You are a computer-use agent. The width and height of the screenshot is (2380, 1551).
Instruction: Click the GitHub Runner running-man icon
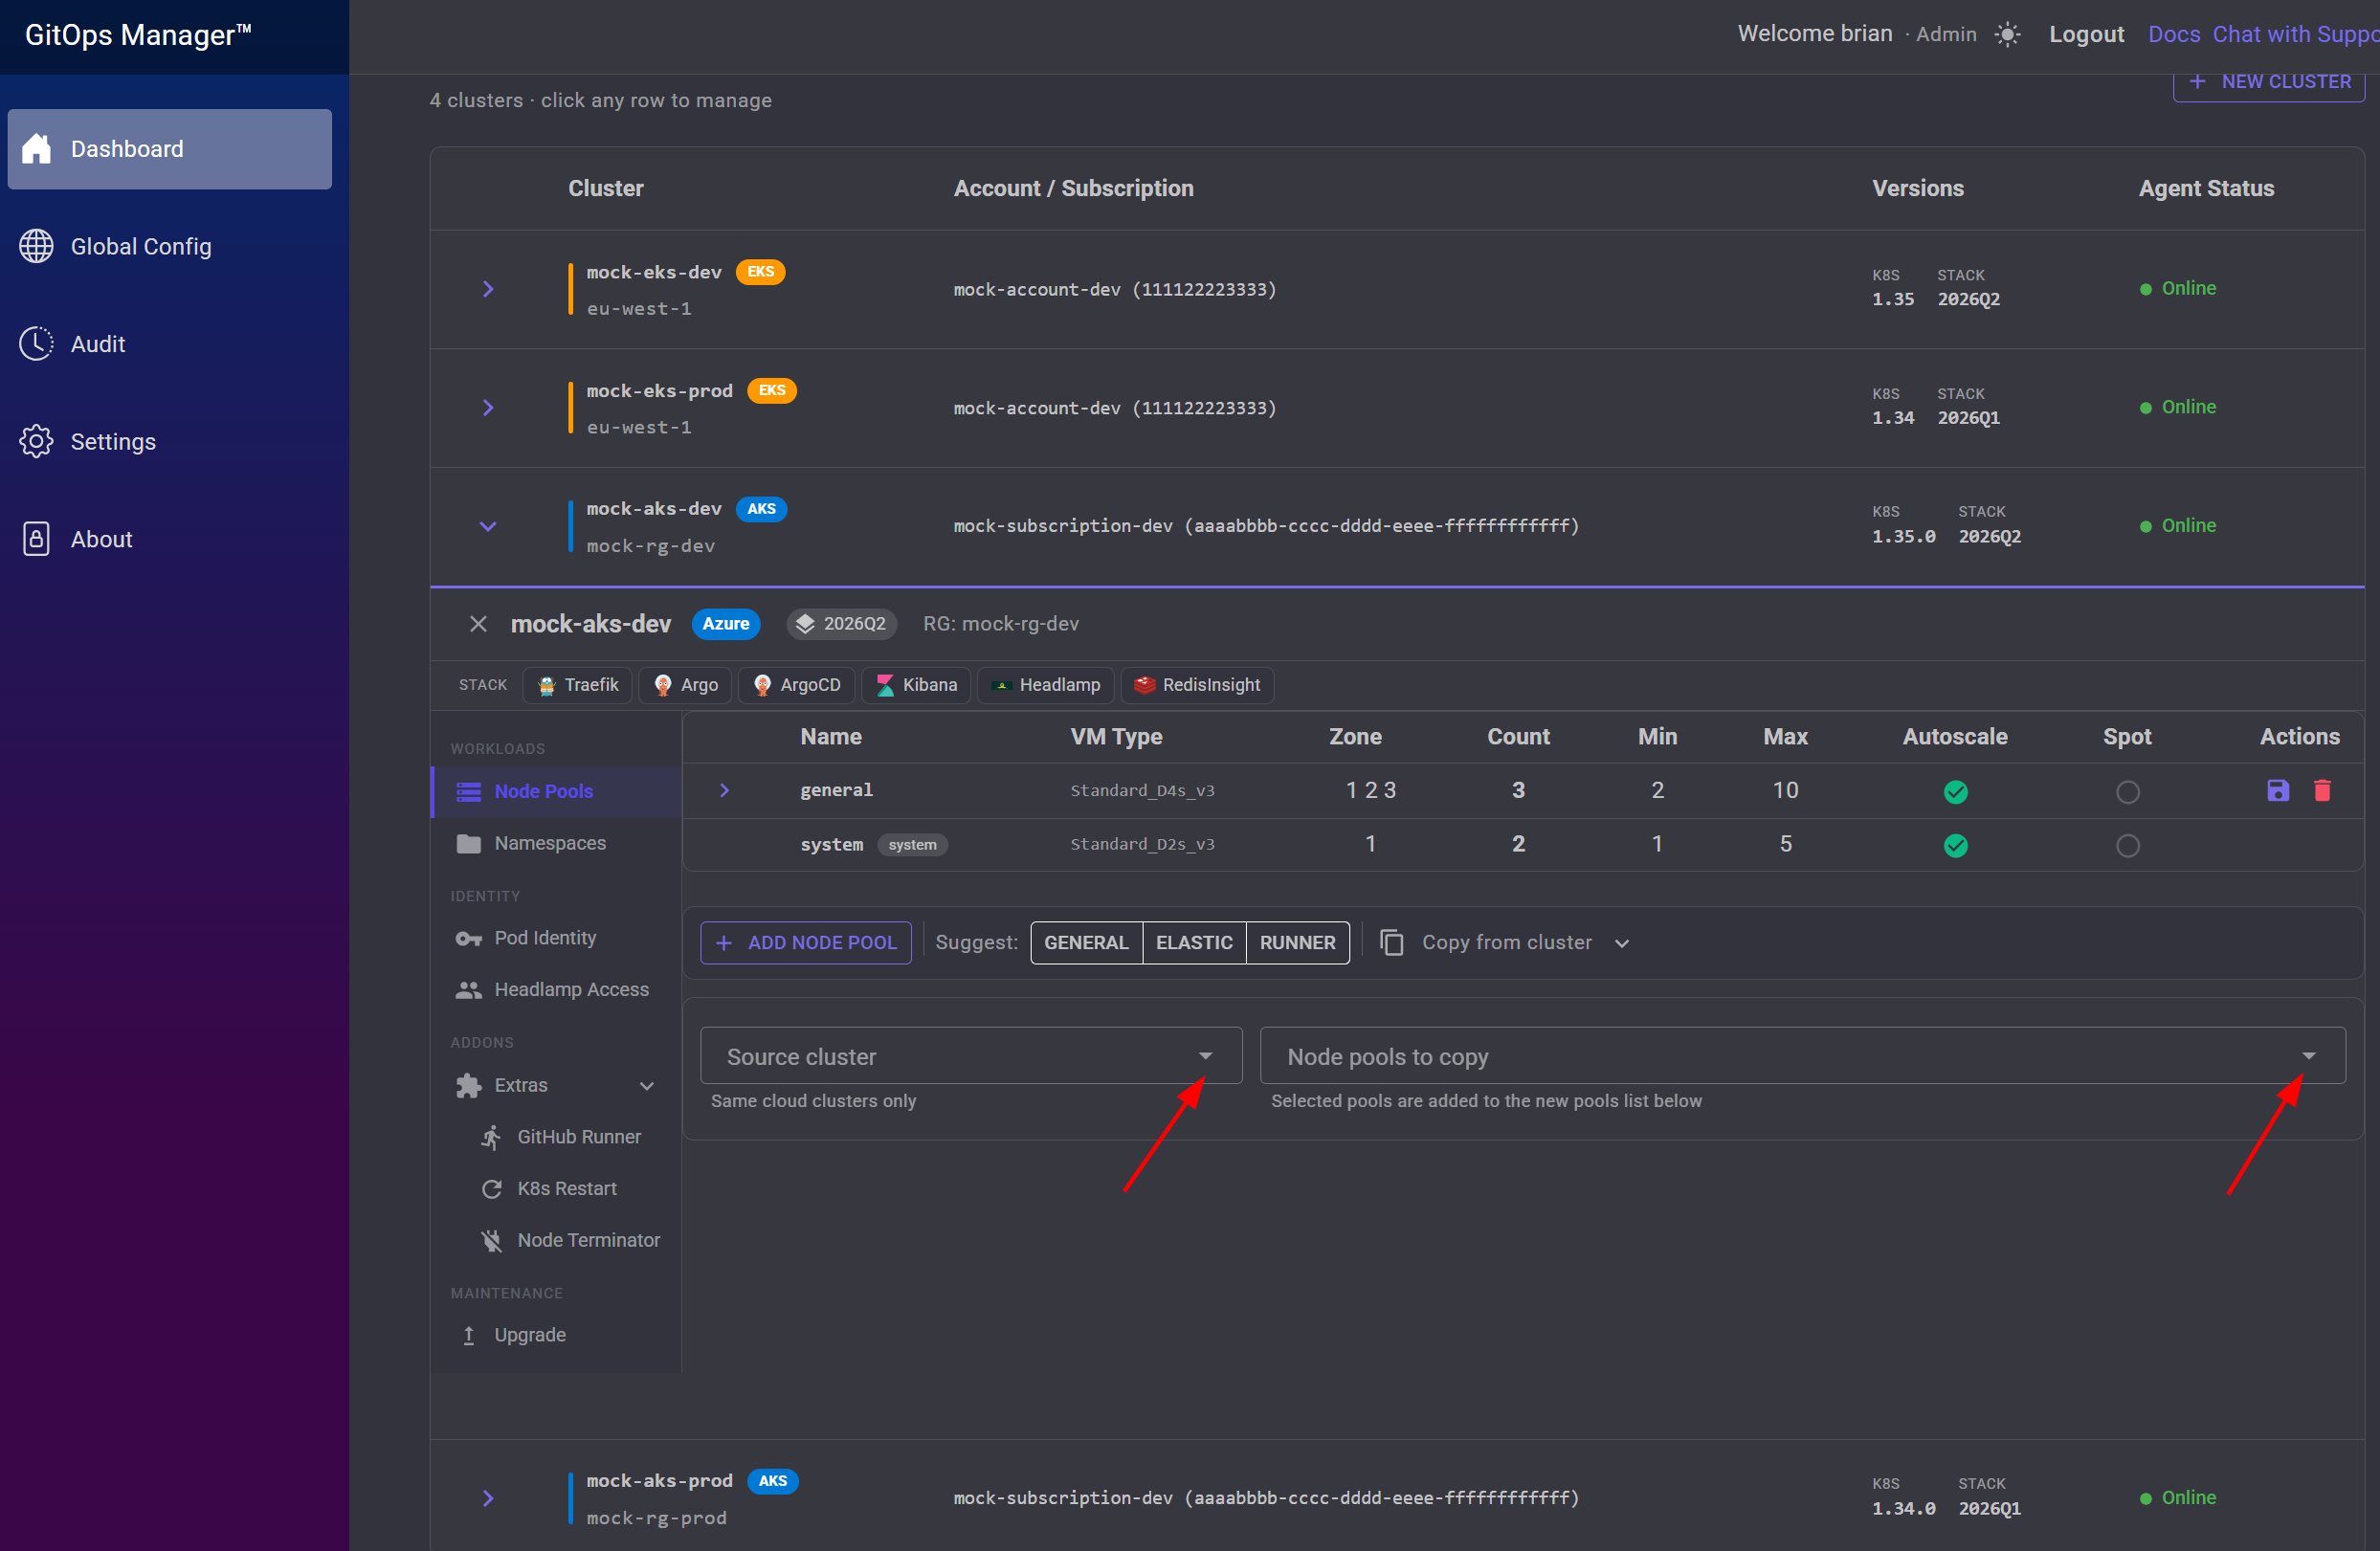tap(491, 1137)
